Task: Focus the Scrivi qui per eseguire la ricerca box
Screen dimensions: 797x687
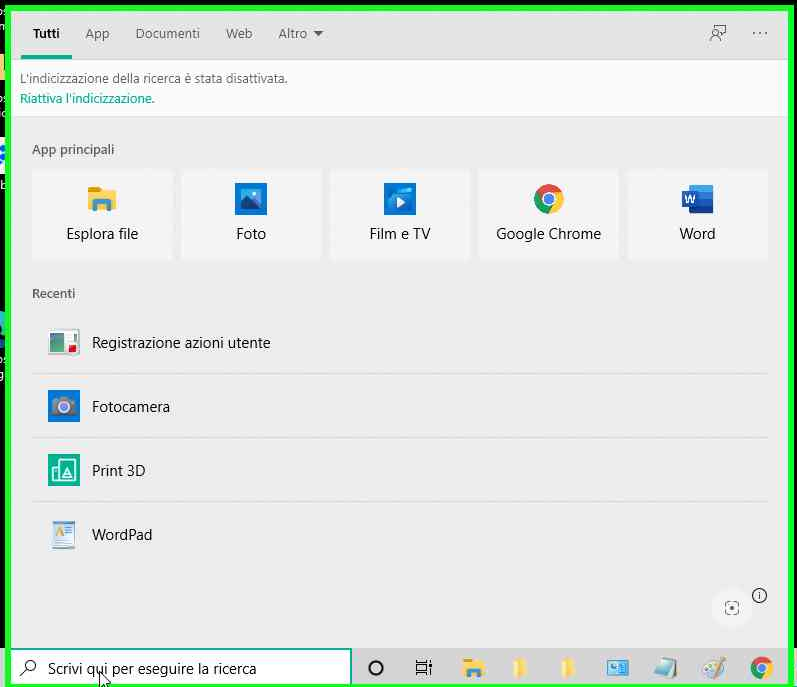Action: click(x=180, y=668)
